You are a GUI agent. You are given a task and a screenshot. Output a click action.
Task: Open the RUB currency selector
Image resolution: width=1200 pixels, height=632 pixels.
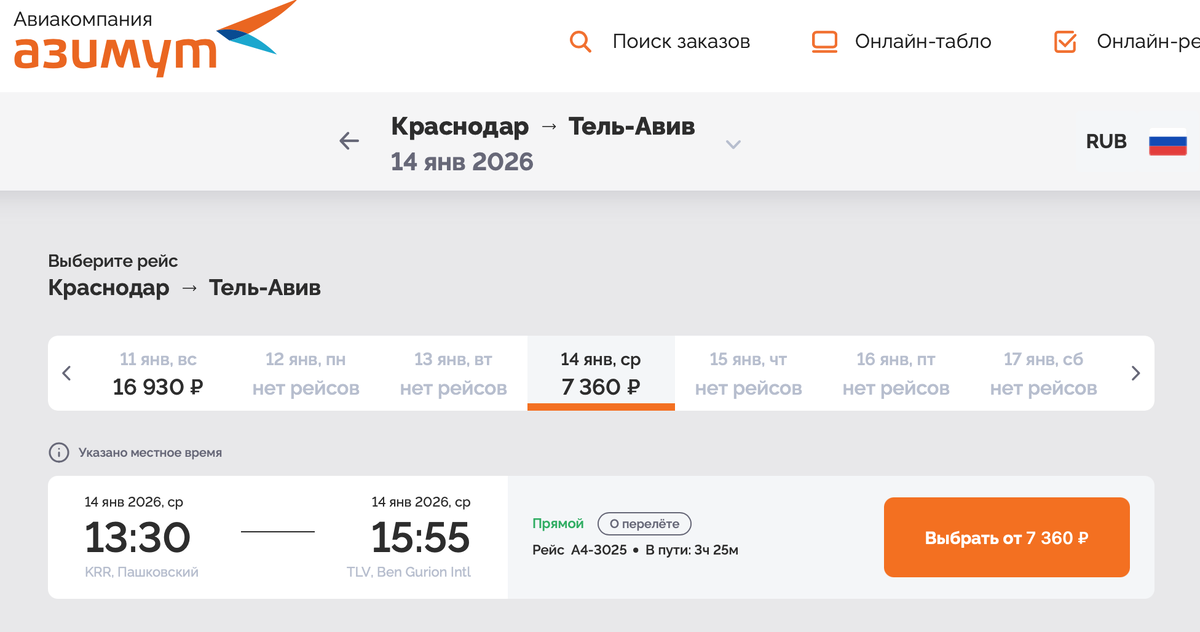point(1106,141)
